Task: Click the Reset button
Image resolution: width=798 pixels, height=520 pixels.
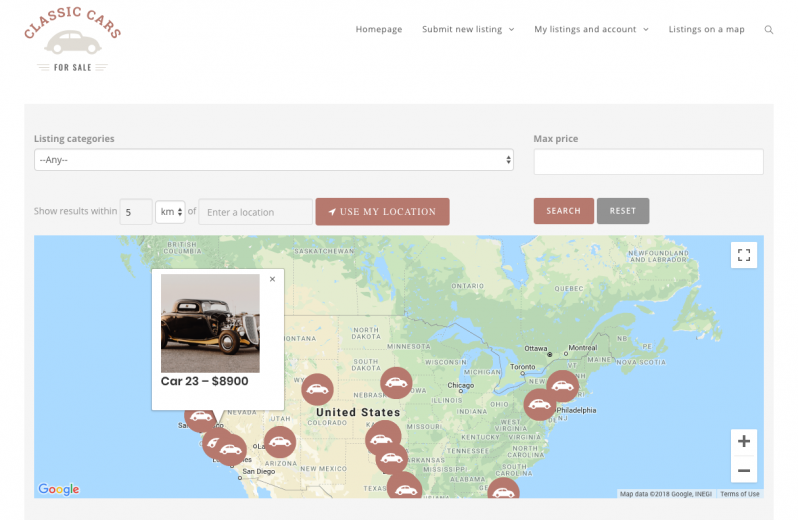Action: [x=623, y=211]
